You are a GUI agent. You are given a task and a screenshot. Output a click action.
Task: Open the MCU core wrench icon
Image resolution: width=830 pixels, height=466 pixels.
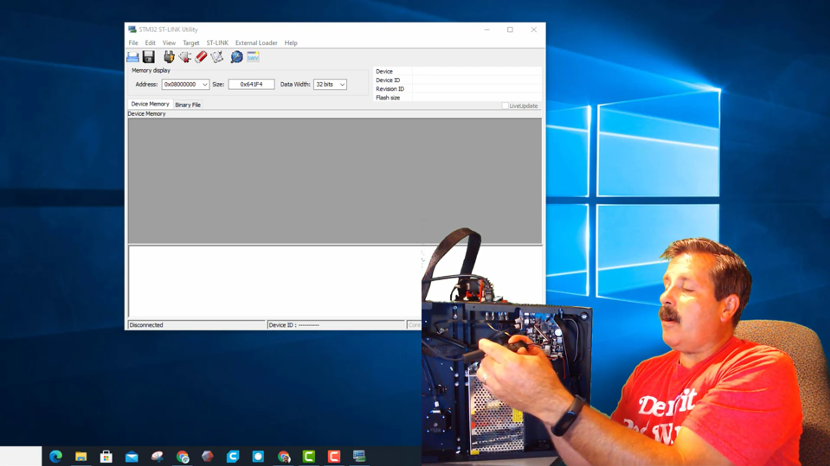point(237,57)
